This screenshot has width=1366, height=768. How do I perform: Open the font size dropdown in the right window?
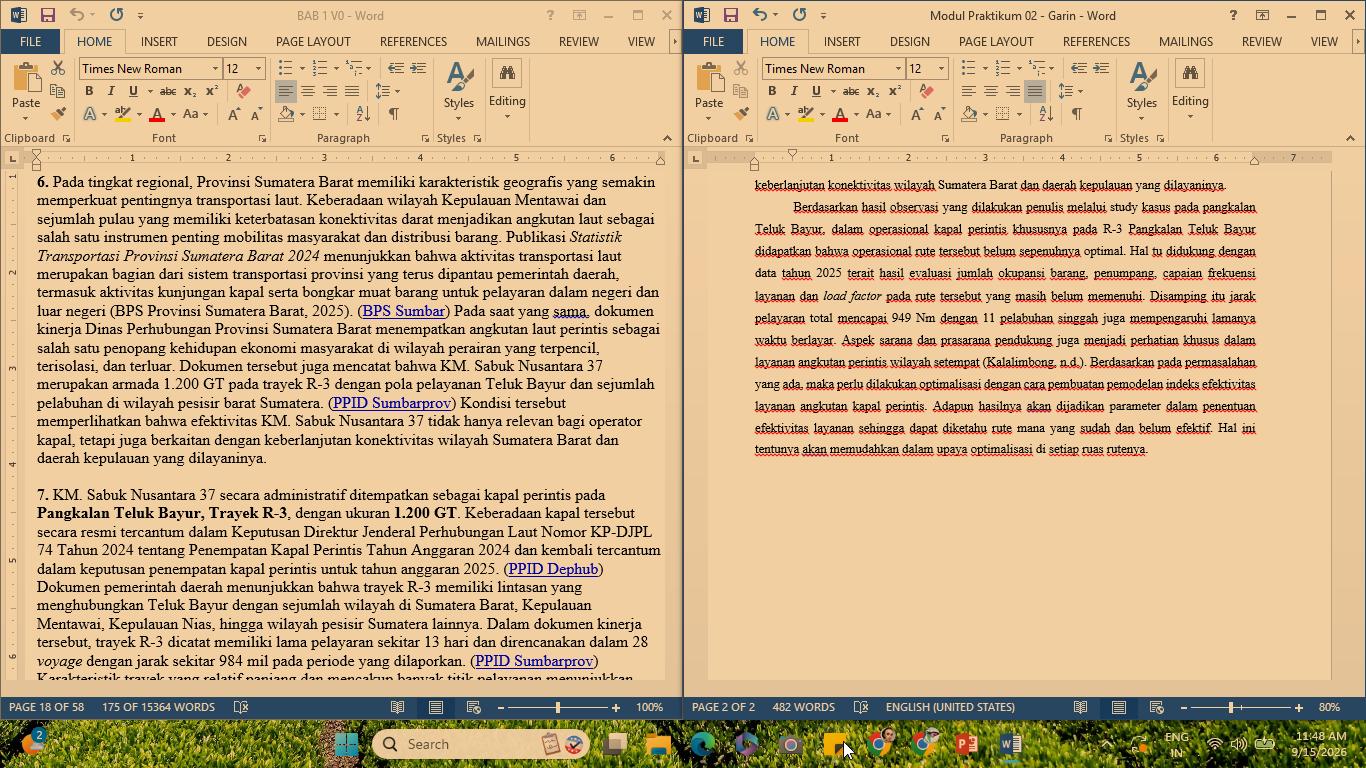[x=941, y=68]
